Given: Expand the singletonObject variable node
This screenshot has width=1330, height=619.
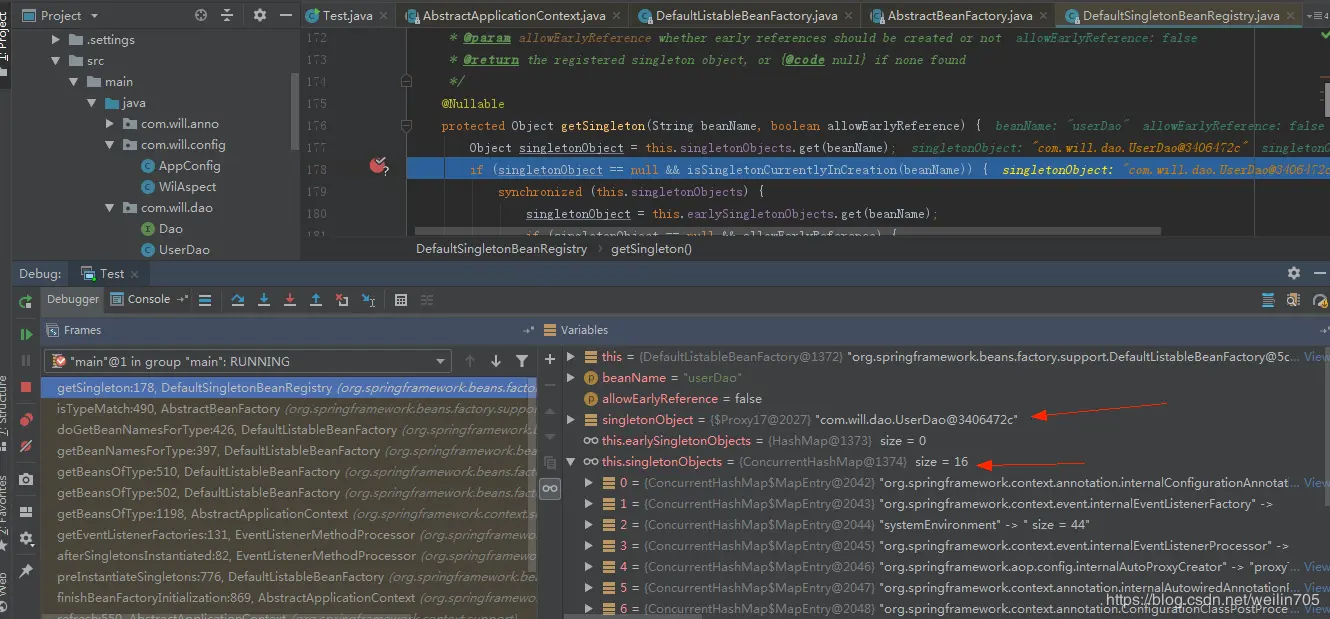Looking at the screenshot, I should [x=571, y=420].
